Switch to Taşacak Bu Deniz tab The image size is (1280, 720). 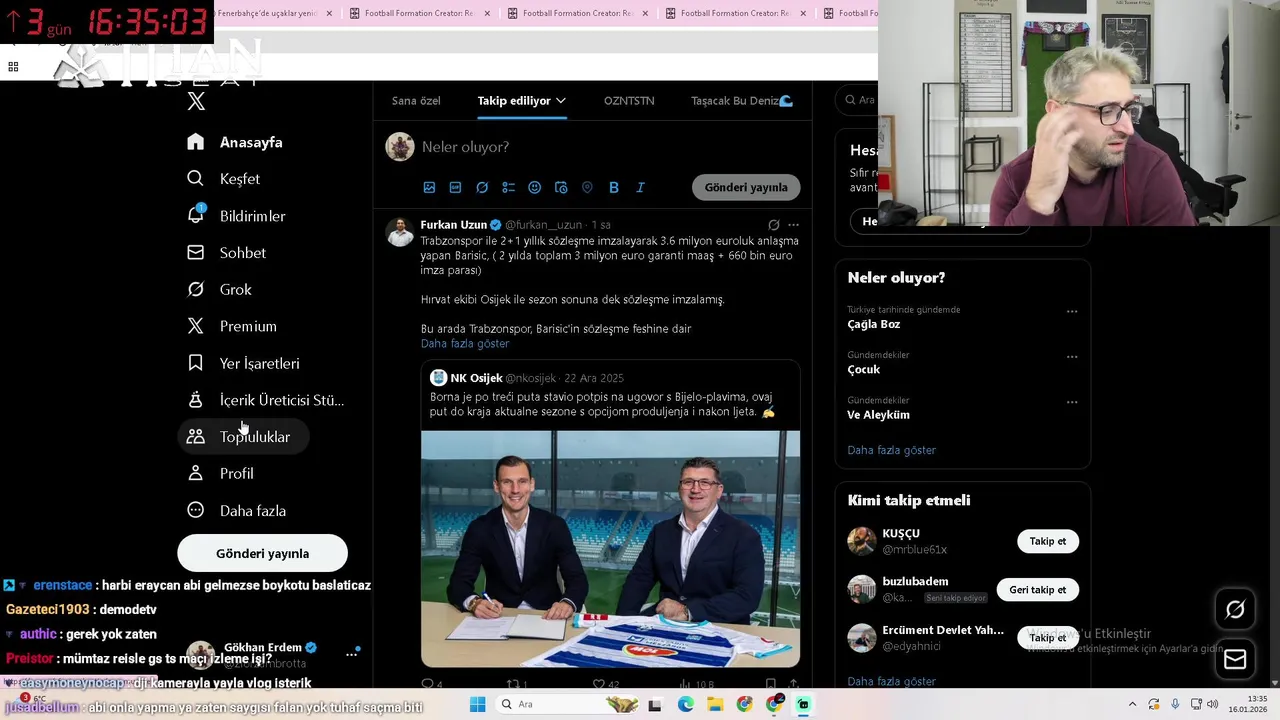(742, 101)
